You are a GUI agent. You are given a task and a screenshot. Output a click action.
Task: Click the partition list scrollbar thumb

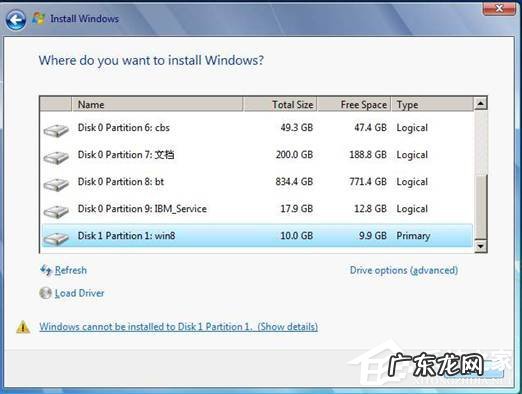coord(480,206)
